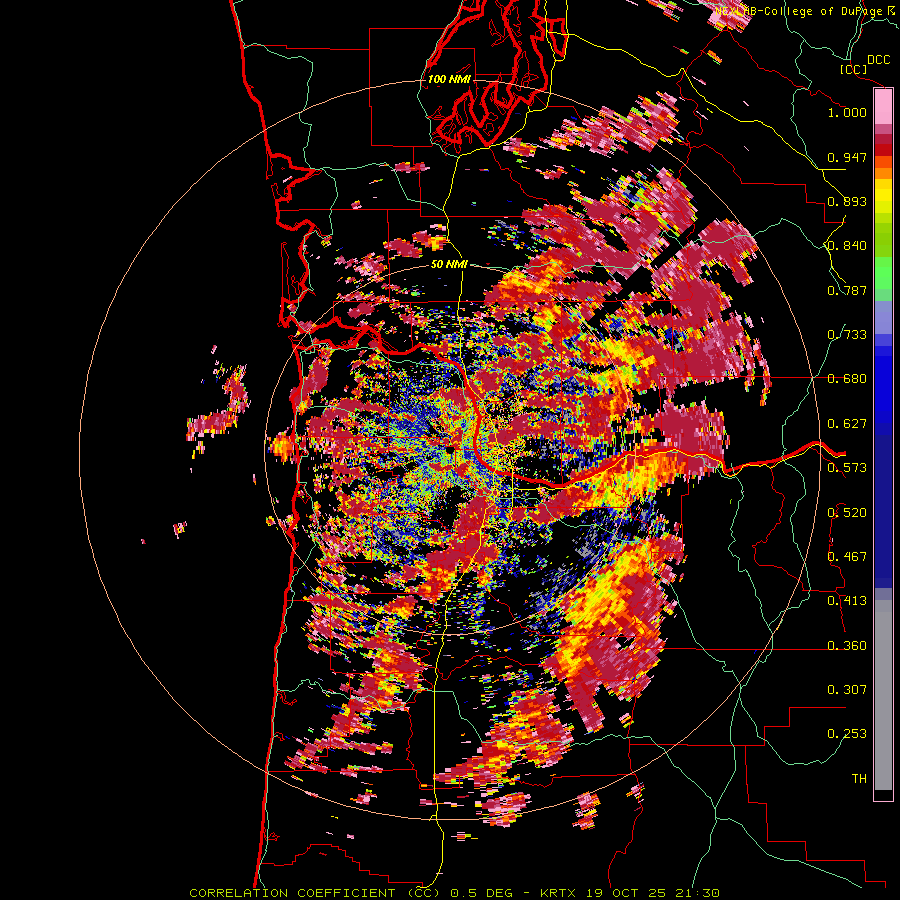Select the 0.573 color scale value
The image size is (900, 900).
(847, 468)
